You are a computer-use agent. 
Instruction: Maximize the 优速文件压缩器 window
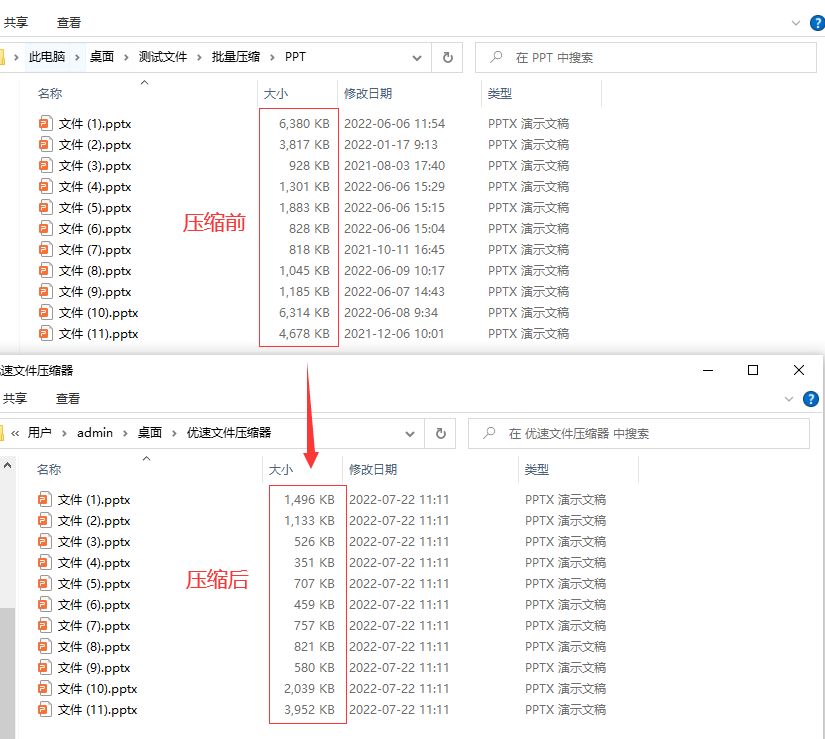(753, 370)
